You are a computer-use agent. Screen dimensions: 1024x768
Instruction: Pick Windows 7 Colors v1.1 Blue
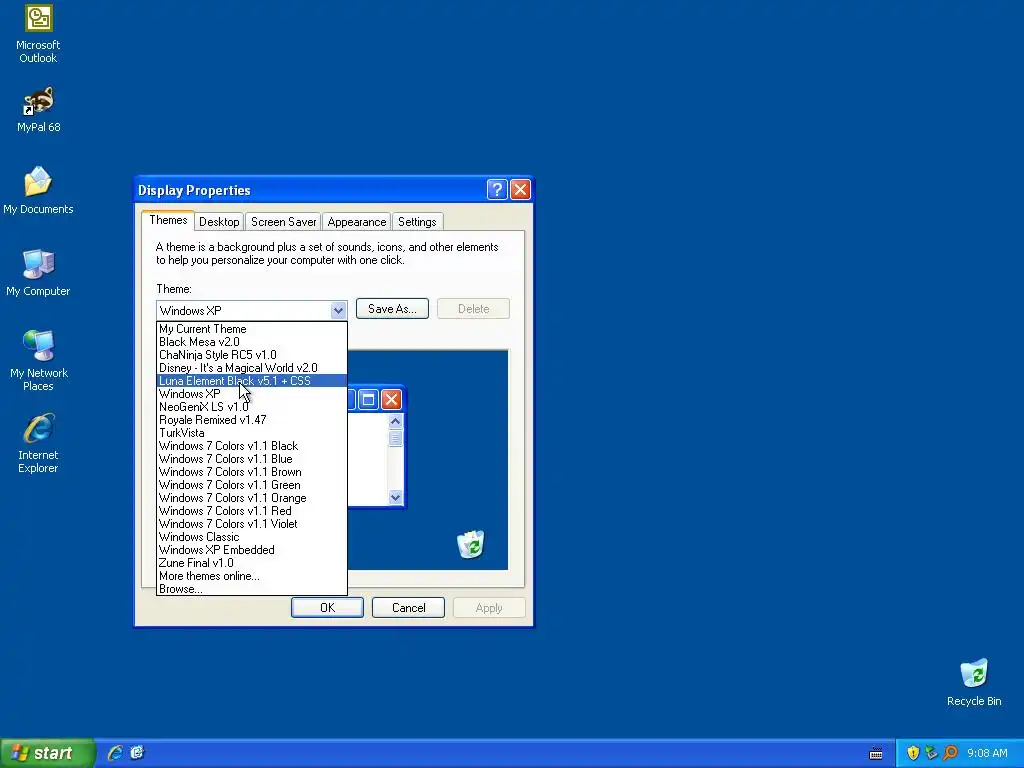[251, 459]
